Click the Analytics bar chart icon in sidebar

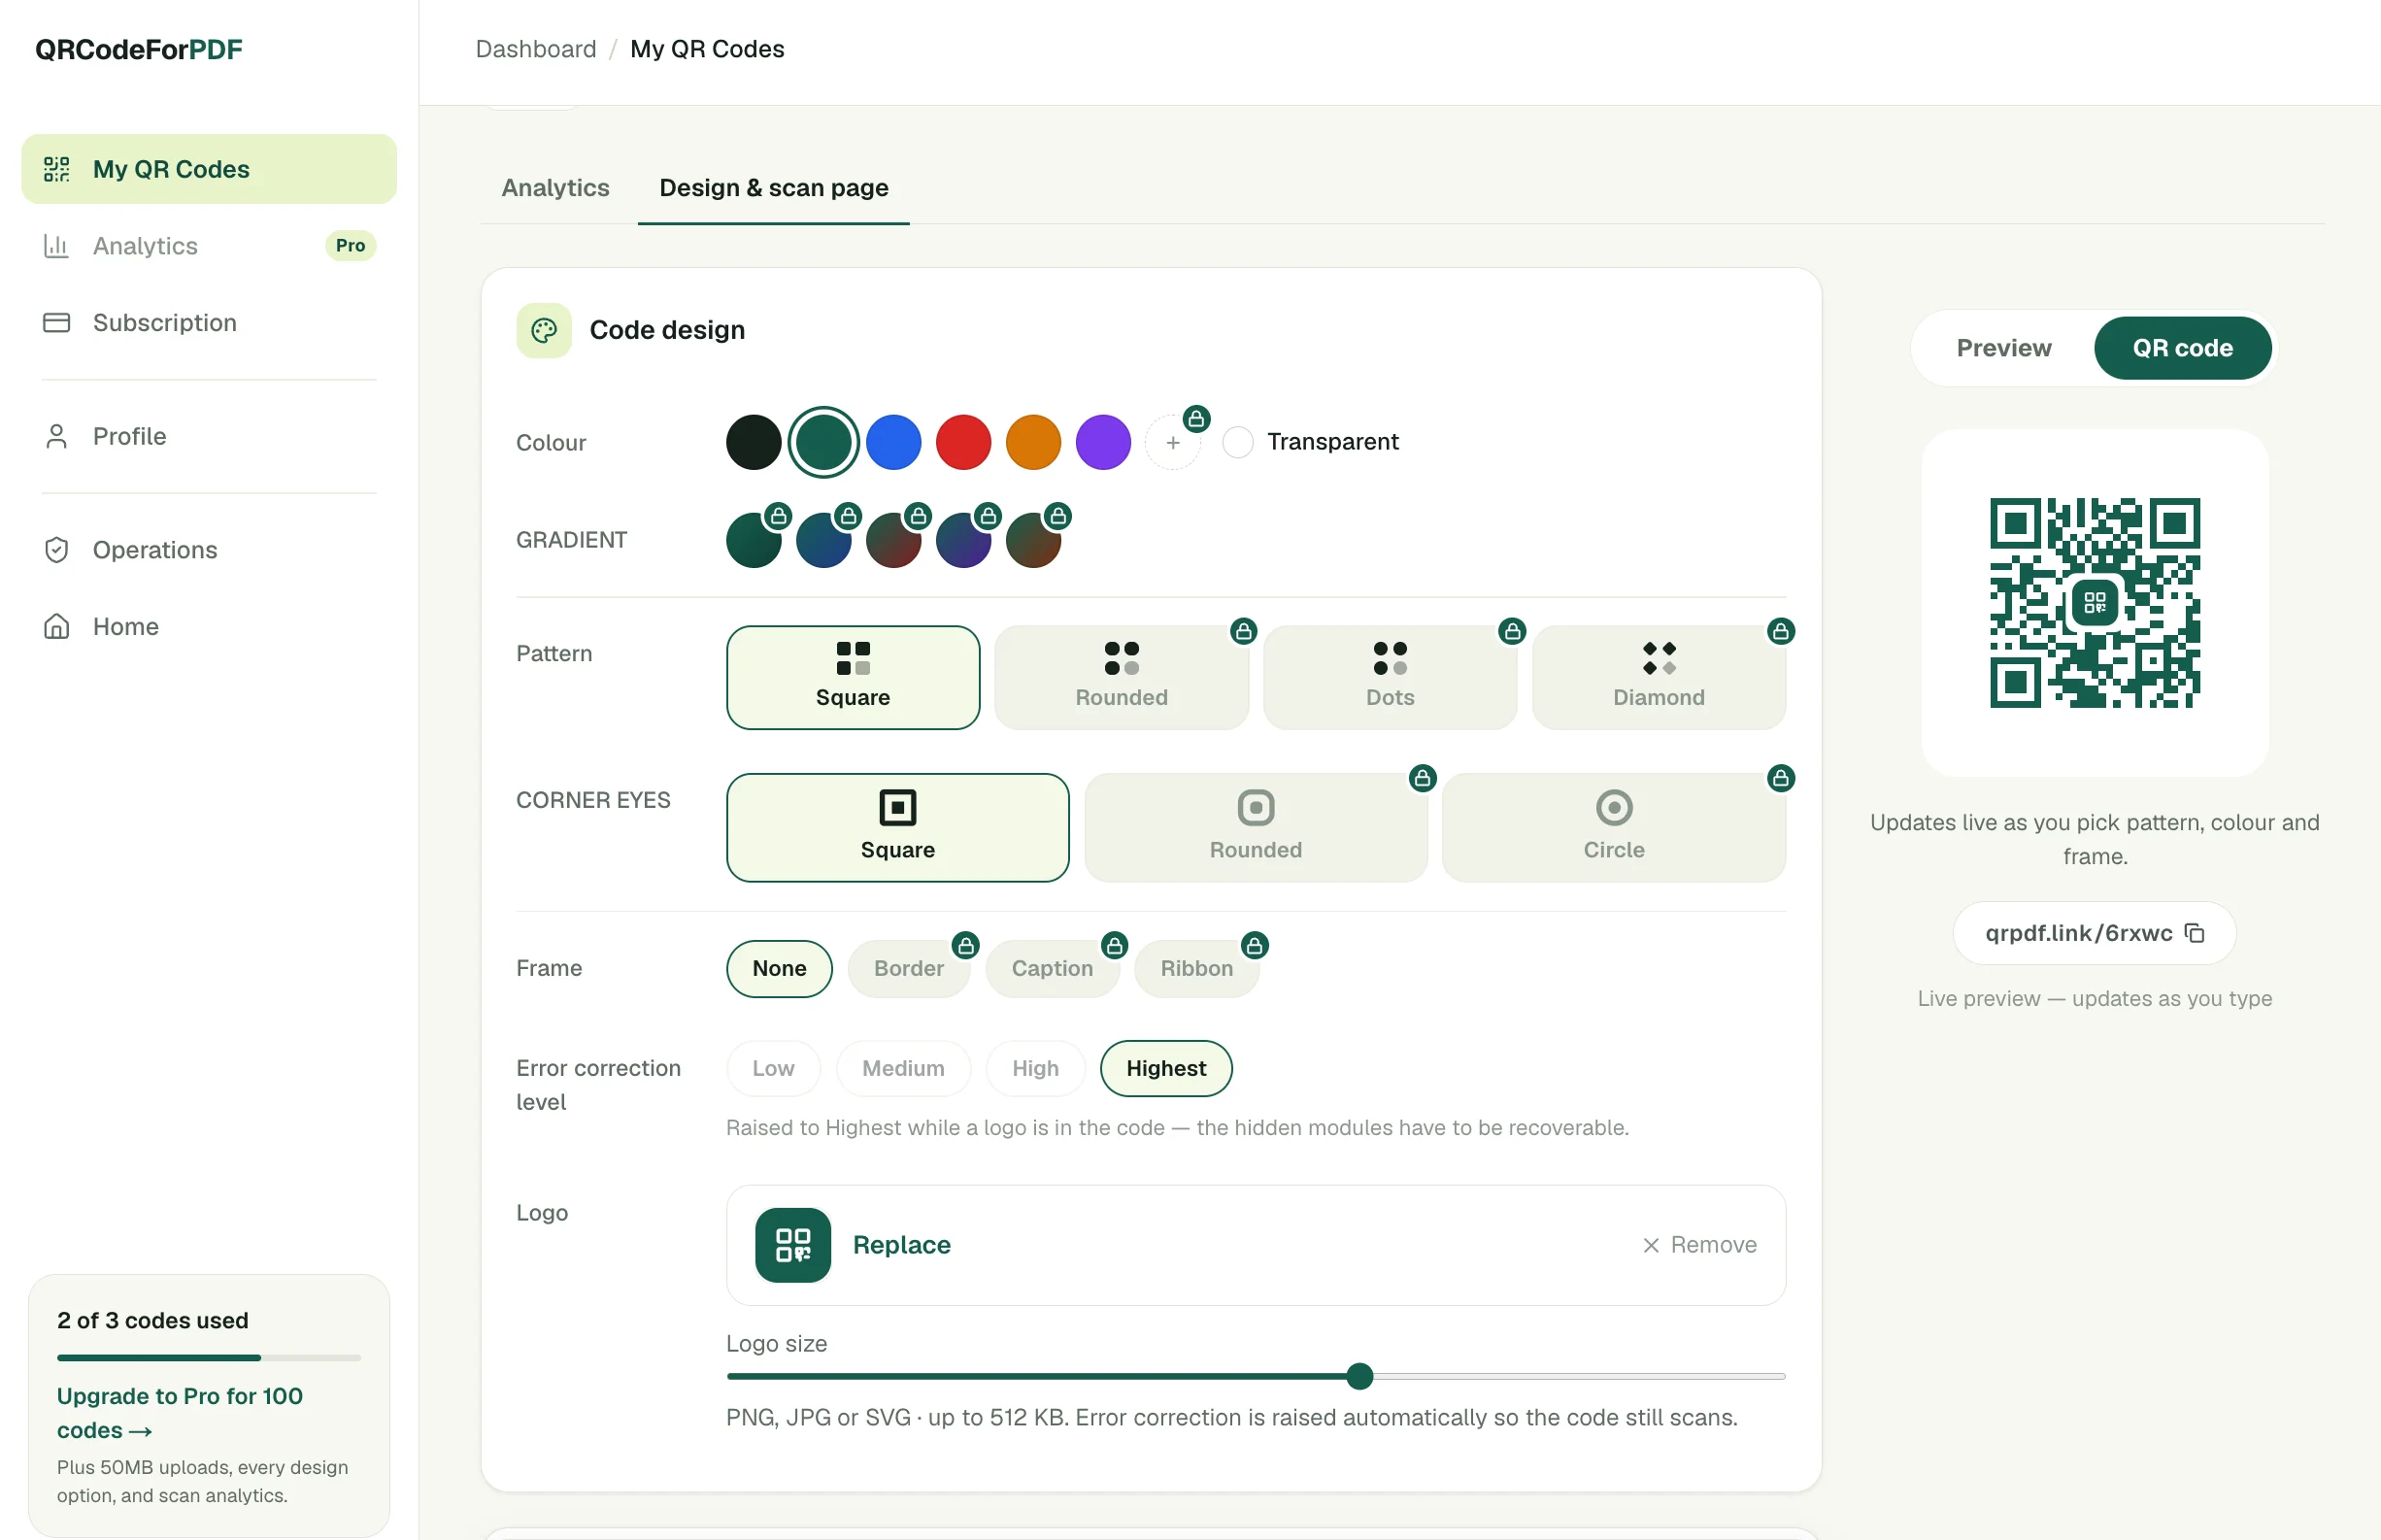click(x=56, y=245)
